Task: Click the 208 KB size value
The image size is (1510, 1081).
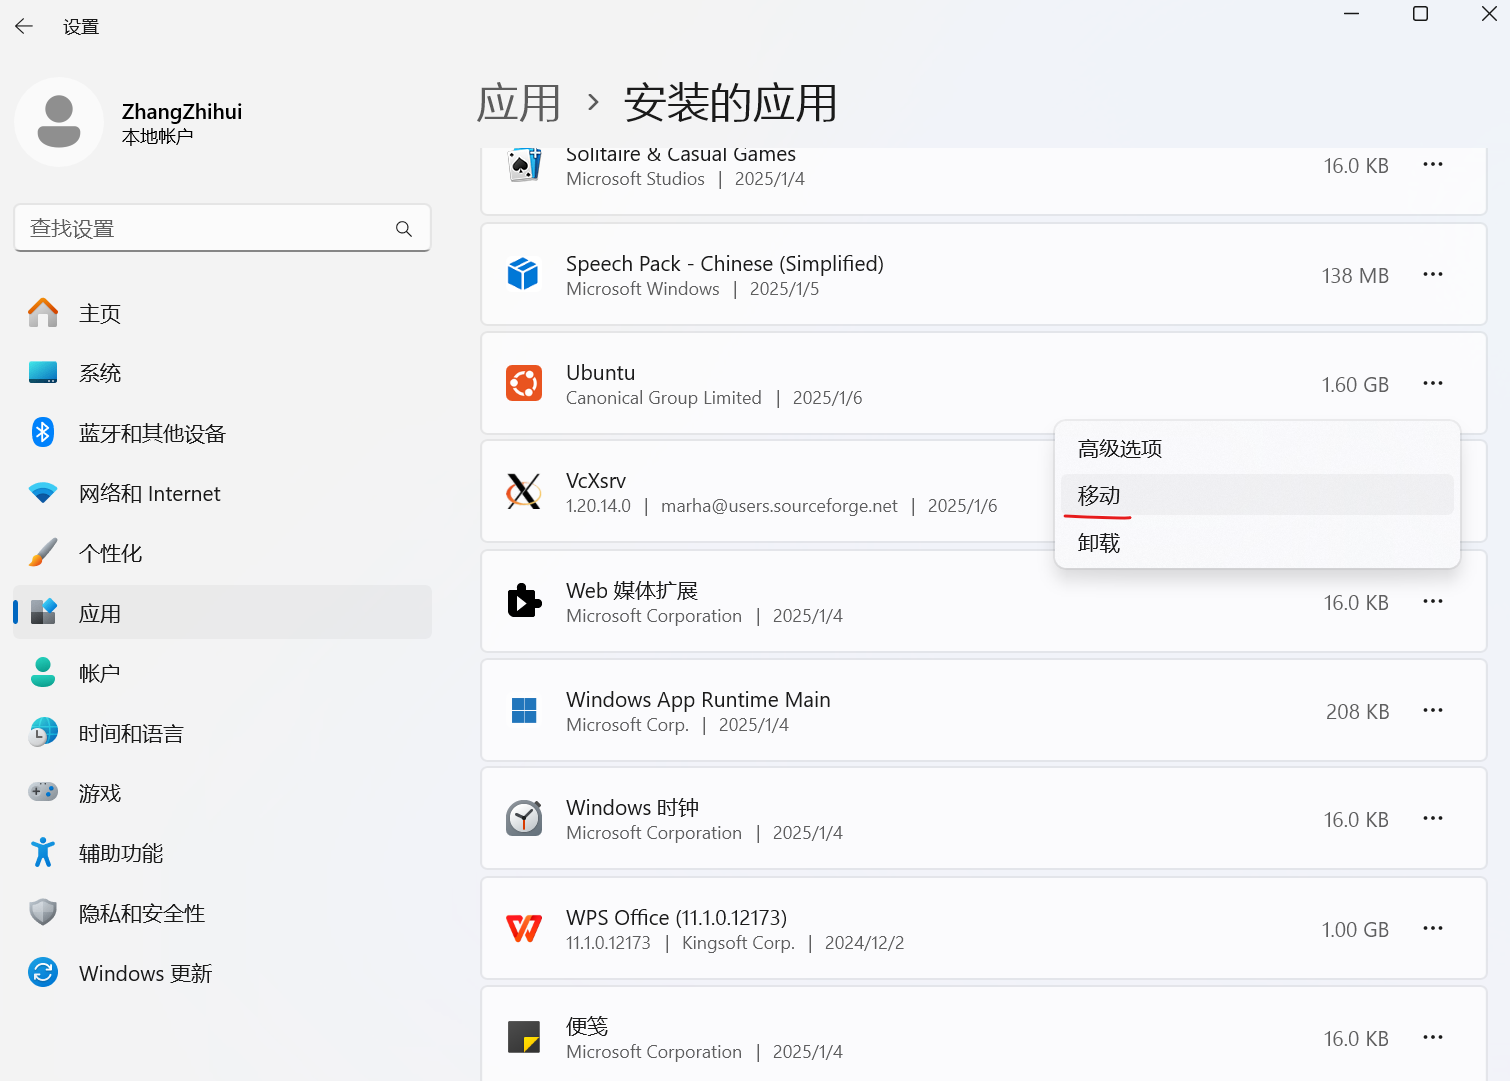Action: pyautogui.click(x=1357, y=712)
